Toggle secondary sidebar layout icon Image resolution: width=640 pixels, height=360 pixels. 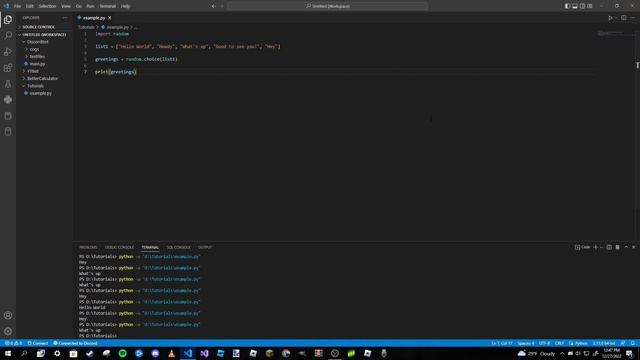(x=582, y=6)
